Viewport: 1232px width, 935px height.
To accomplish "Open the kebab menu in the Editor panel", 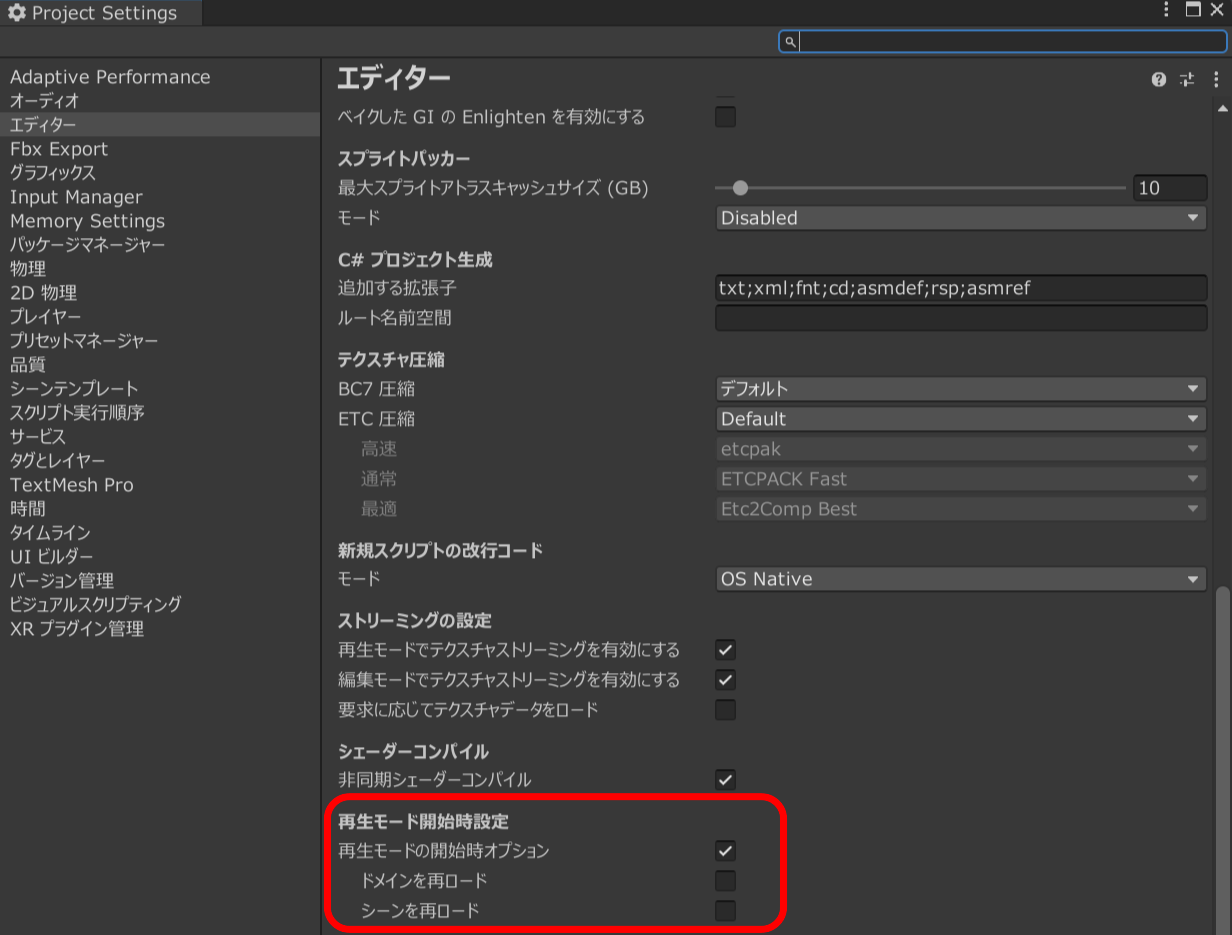I will point(1216,79).
